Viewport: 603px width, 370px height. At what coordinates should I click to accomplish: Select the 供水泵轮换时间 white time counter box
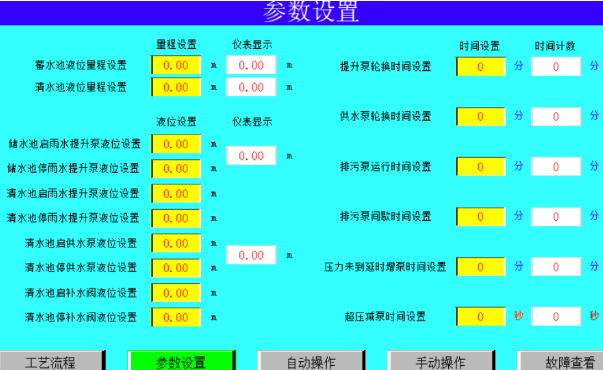pos(556,117)
